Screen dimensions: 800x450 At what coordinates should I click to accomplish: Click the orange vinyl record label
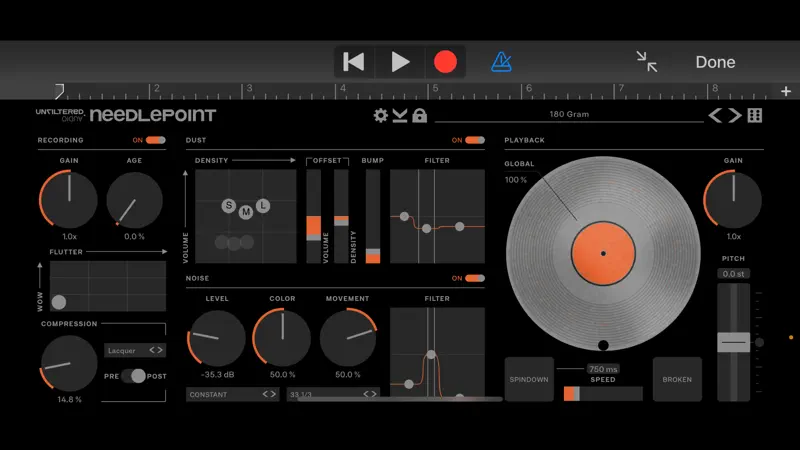click(x=603, y=253)
